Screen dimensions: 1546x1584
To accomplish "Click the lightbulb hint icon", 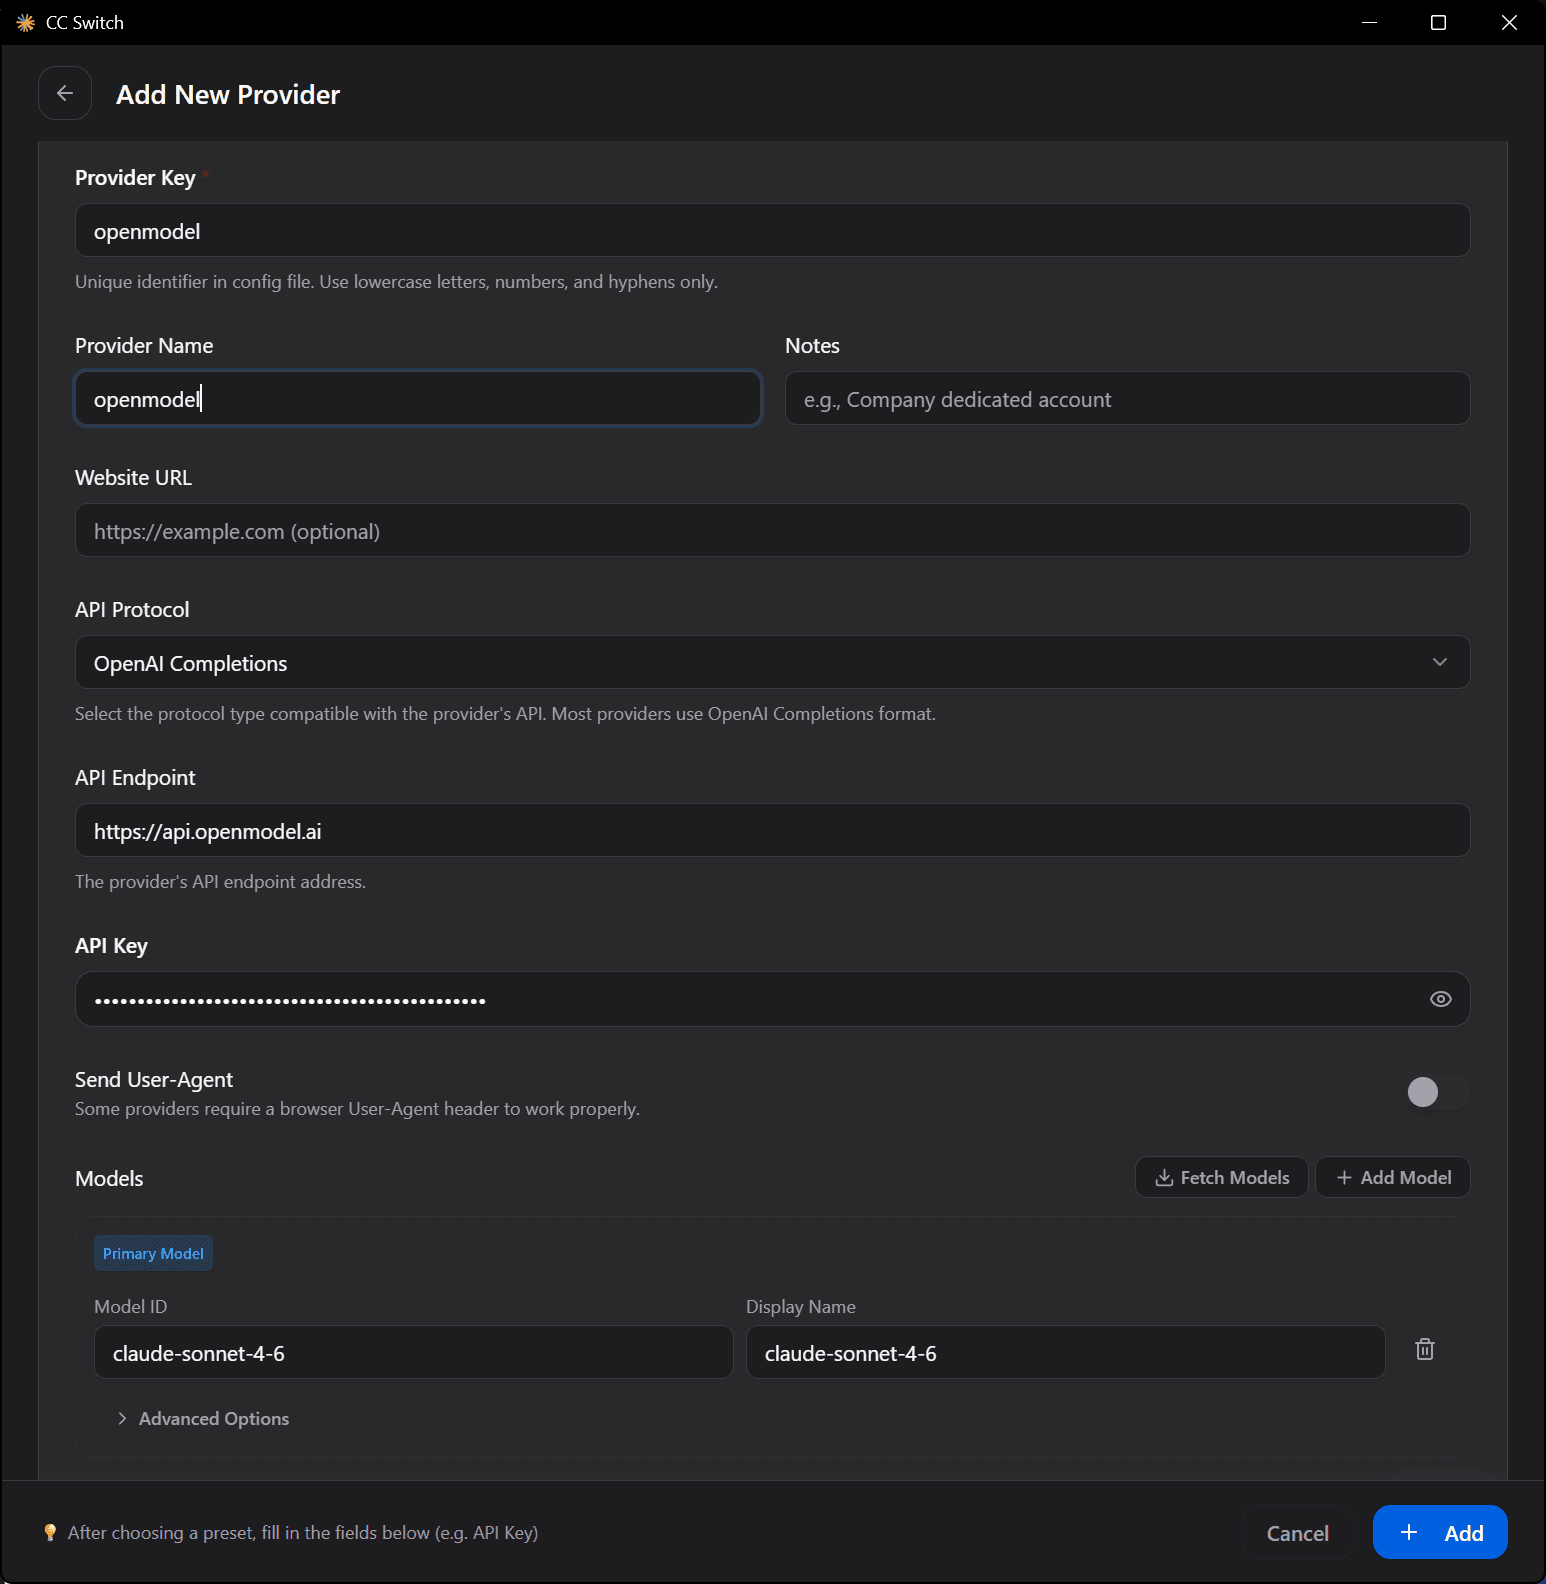I will 50,1532.
